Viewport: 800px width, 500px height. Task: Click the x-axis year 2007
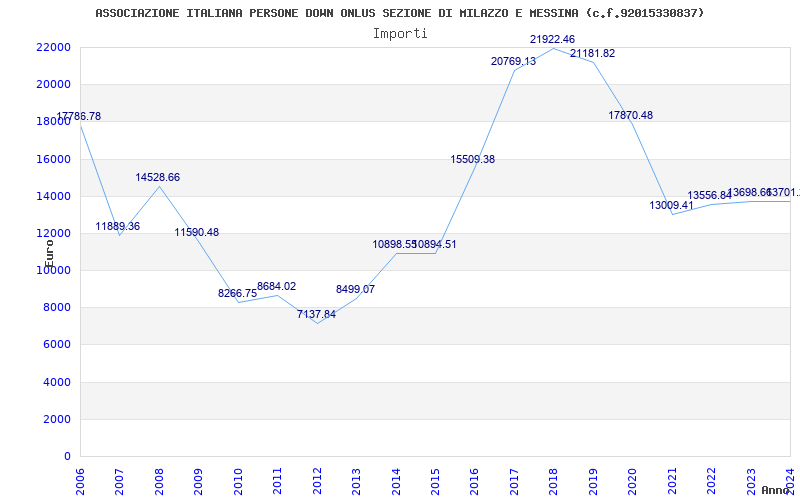pos(119,481)
